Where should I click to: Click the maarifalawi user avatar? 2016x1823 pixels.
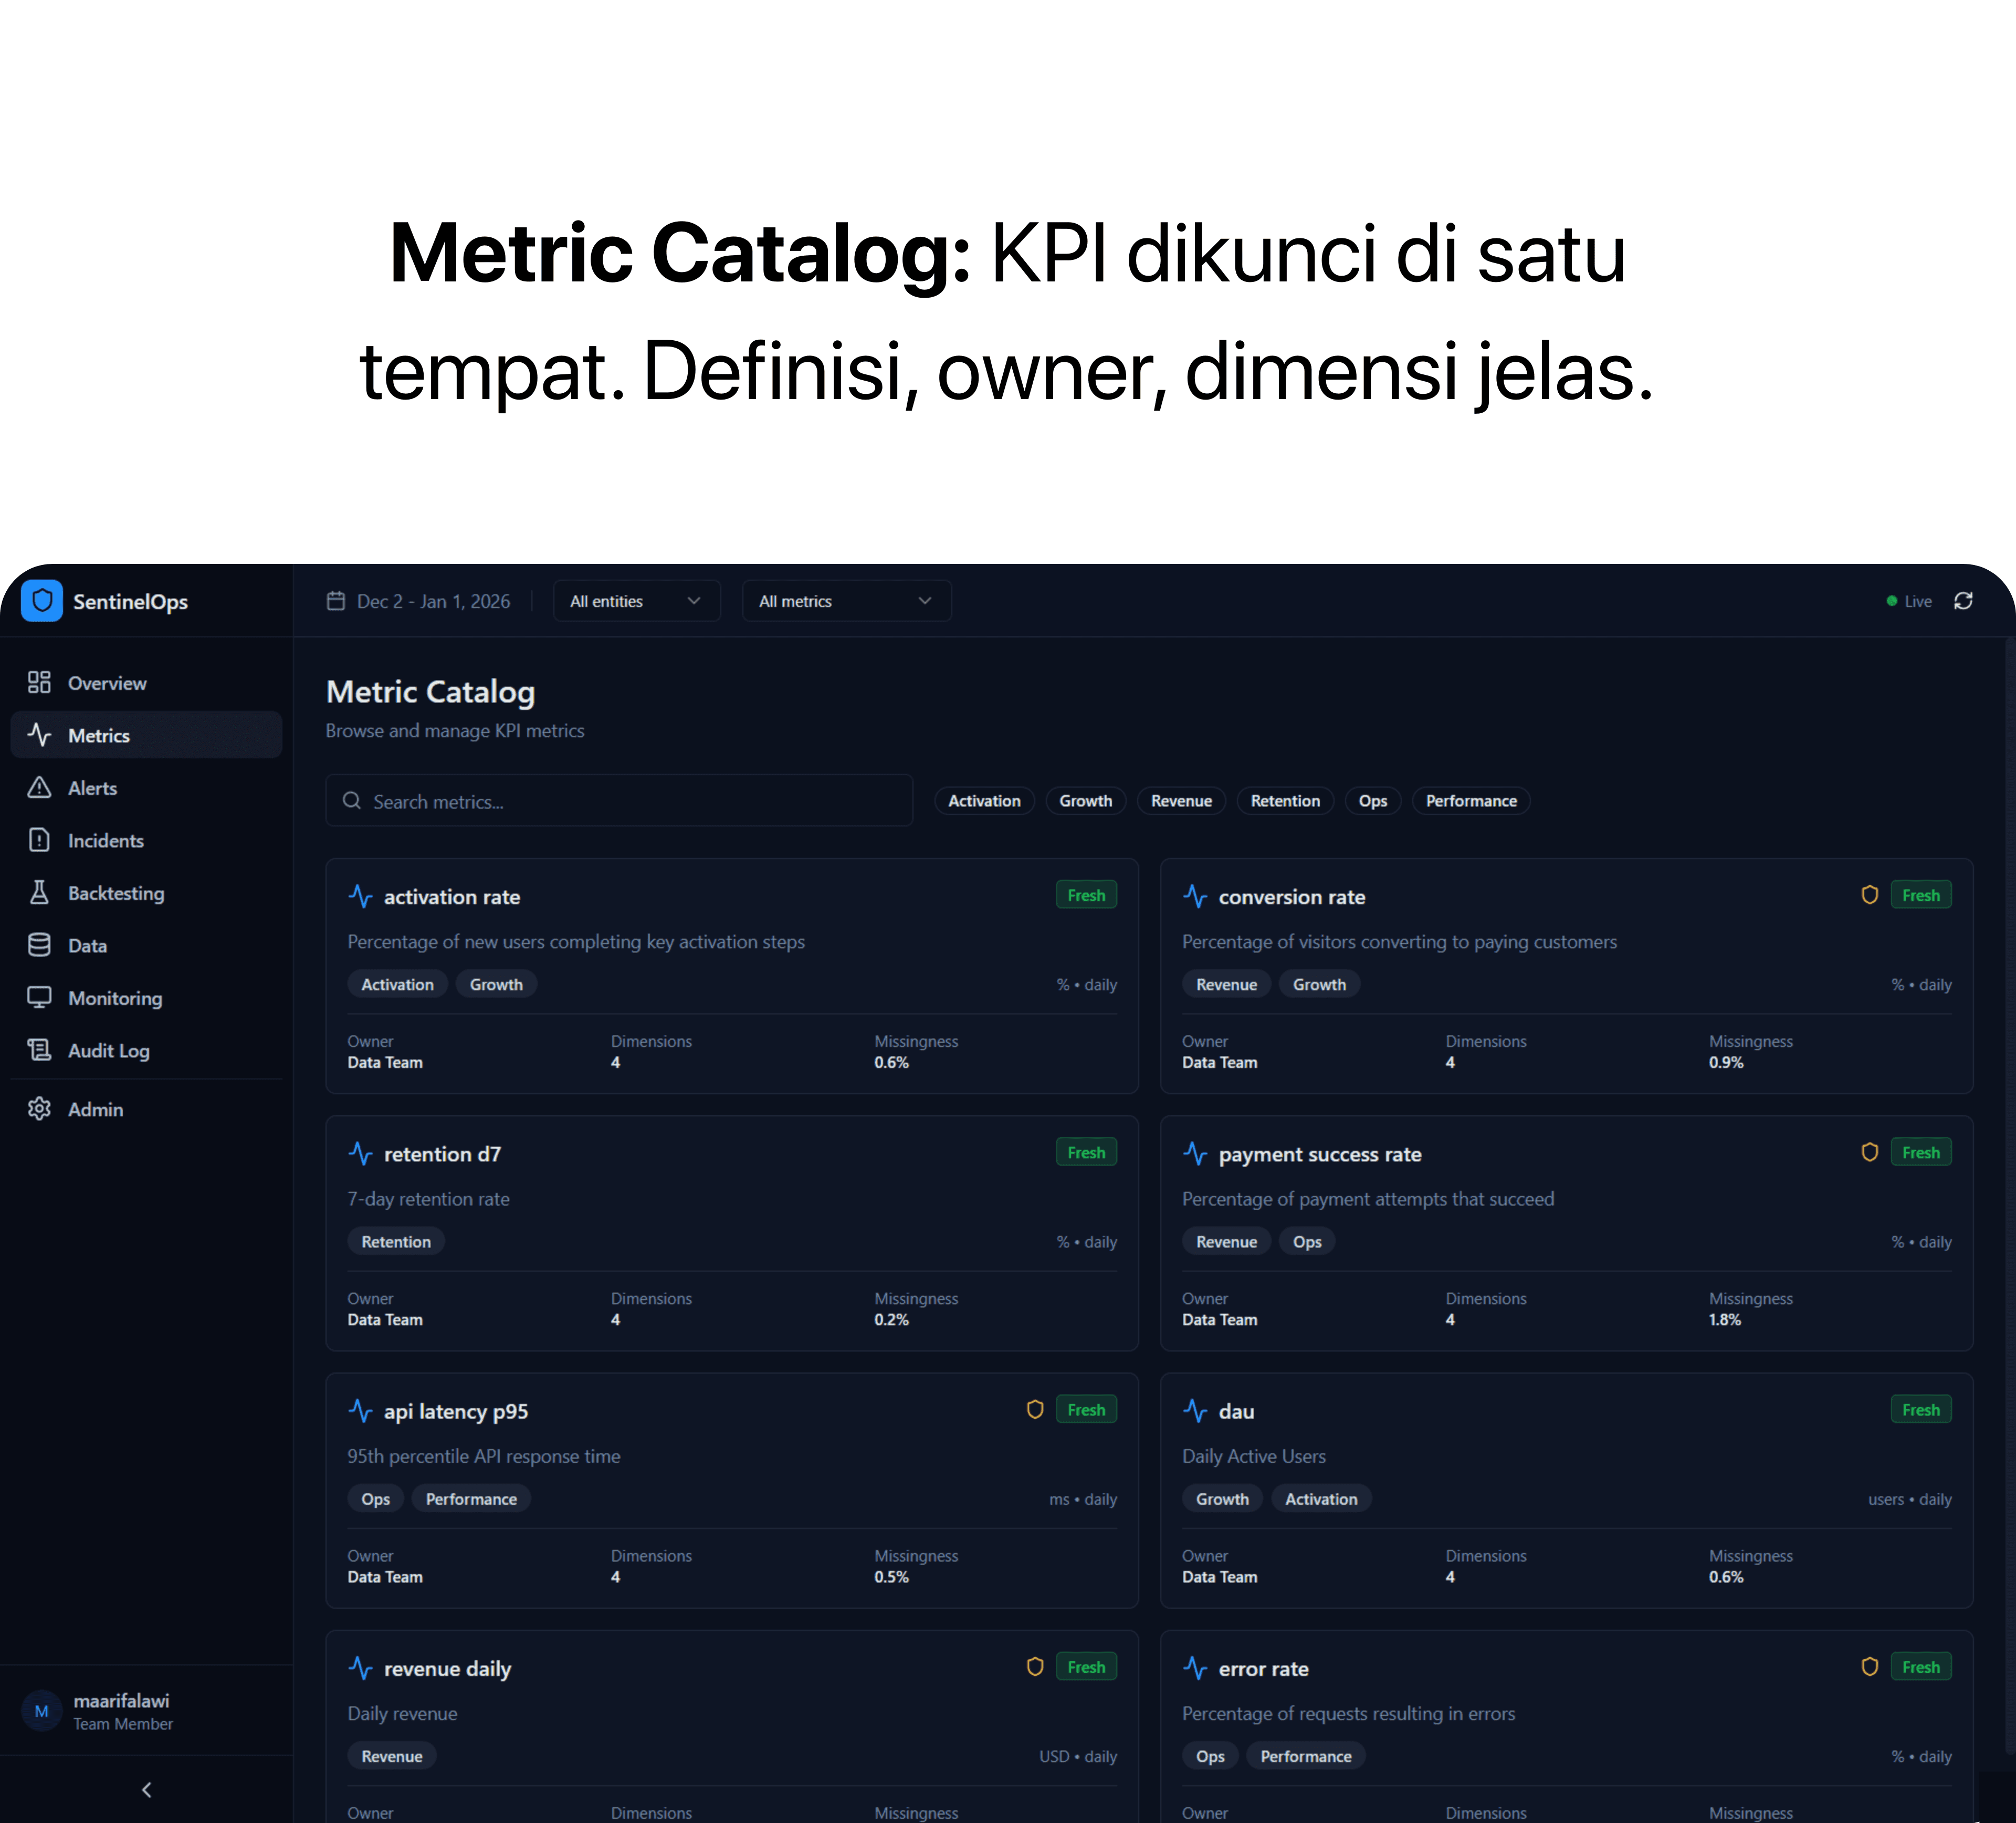pyautogui.click(x=42, y=1711)
